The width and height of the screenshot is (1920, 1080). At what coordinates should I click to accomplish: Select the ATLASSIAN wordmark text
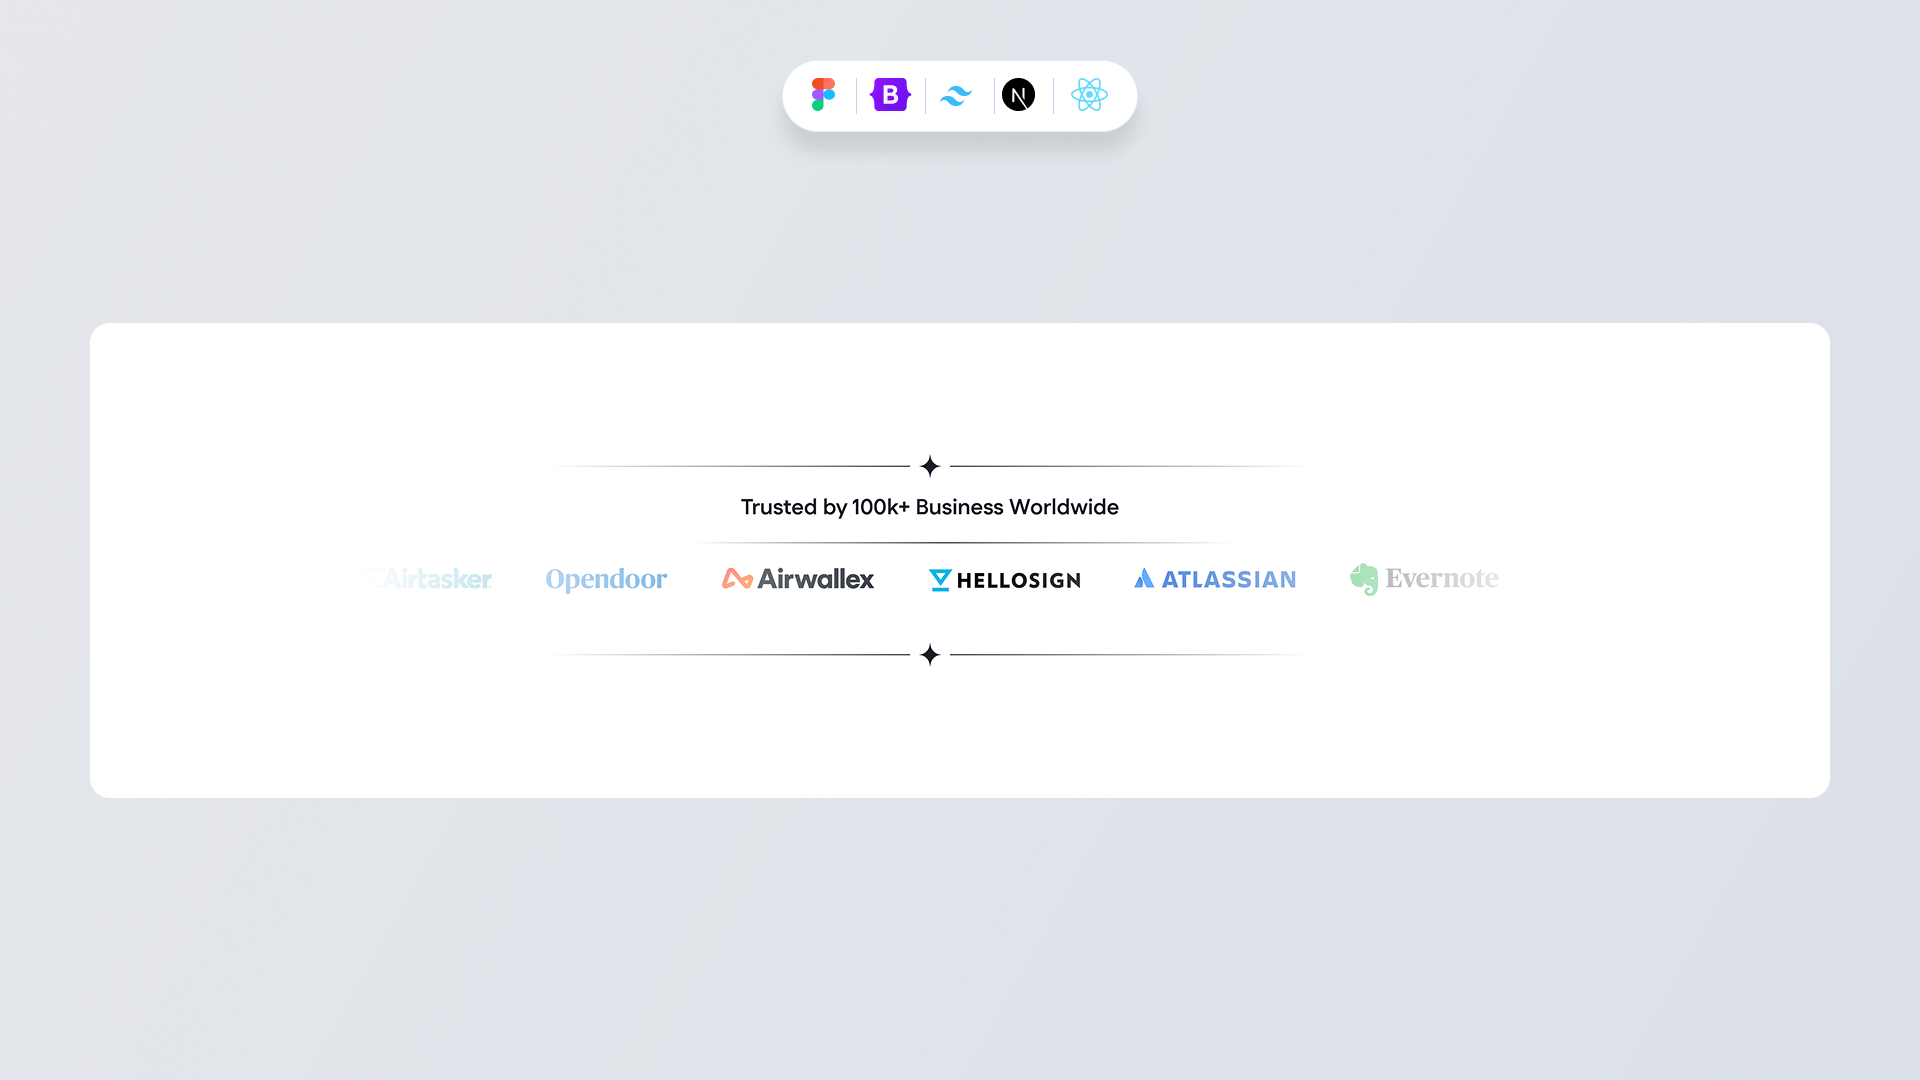click(1228, 579)
